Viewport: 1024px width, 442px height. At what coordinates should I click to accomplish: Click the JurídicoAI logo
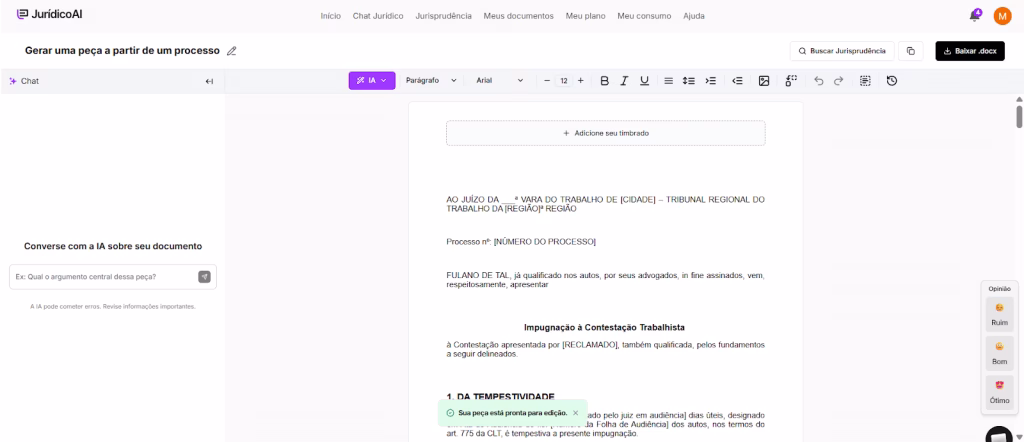click(x=50, y=14)
